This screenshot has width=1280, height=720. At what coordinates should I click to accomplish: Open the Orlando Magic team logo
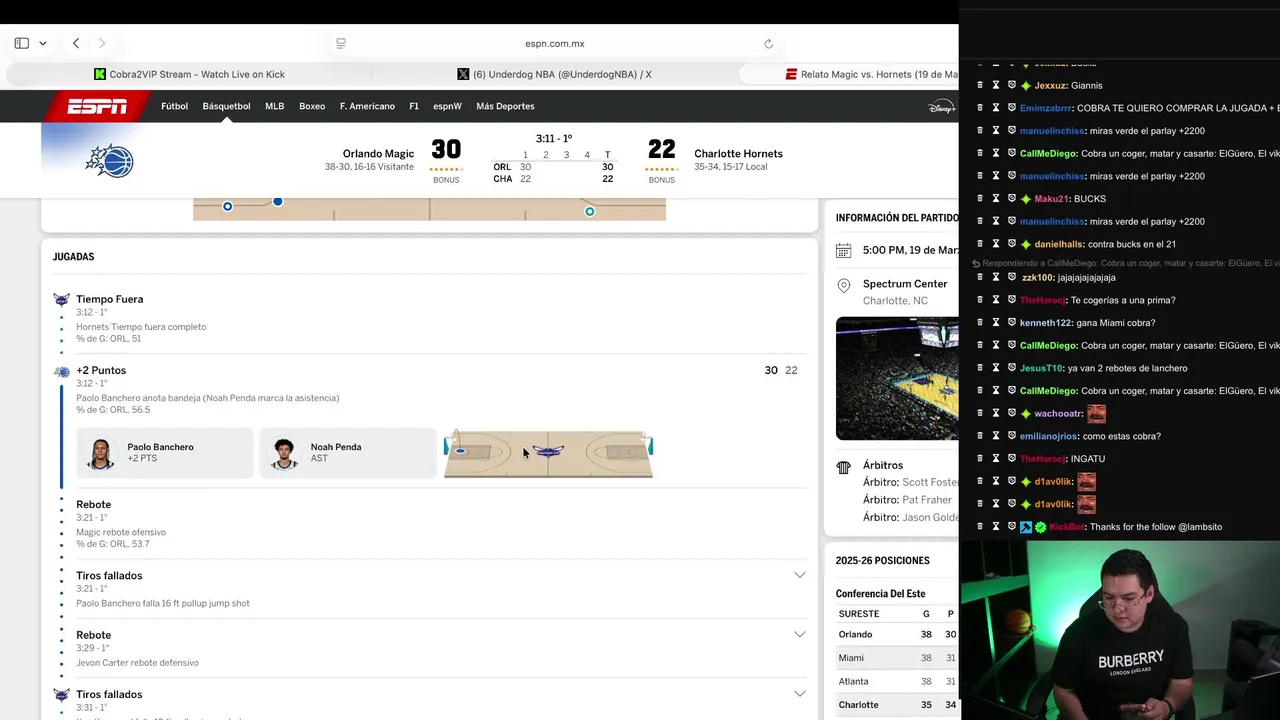(109, 161)
